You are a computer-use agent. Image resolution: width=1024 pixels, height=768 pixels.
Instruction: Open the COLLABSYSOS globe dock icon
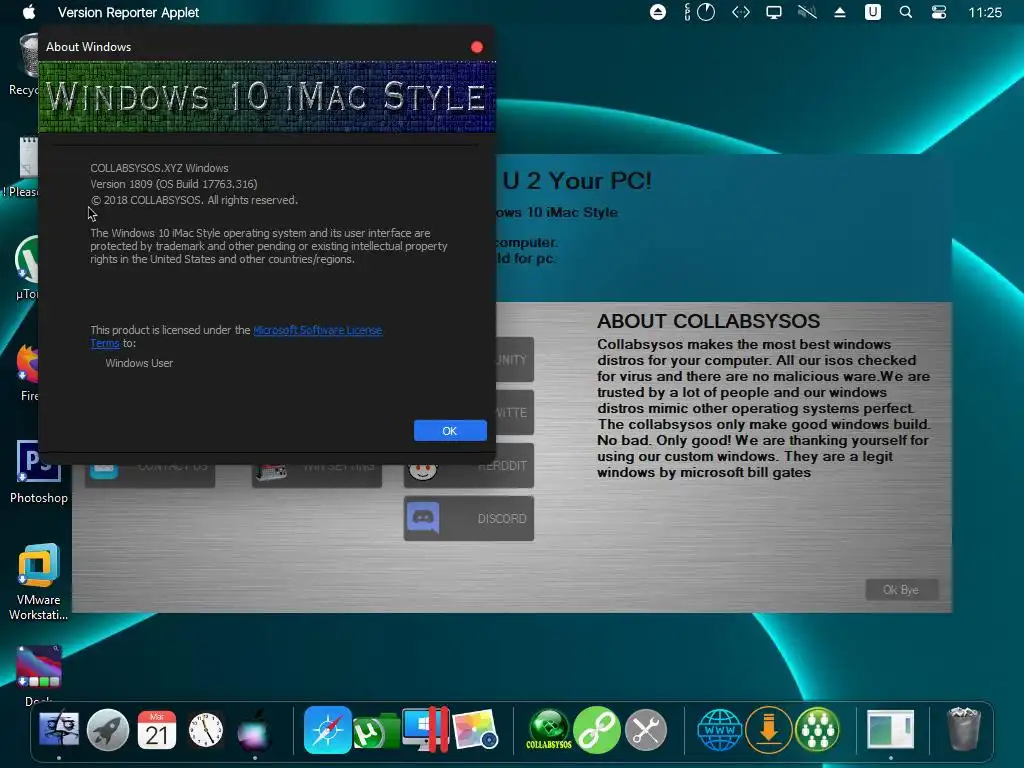pyautogui.click(x=549, y=729)
